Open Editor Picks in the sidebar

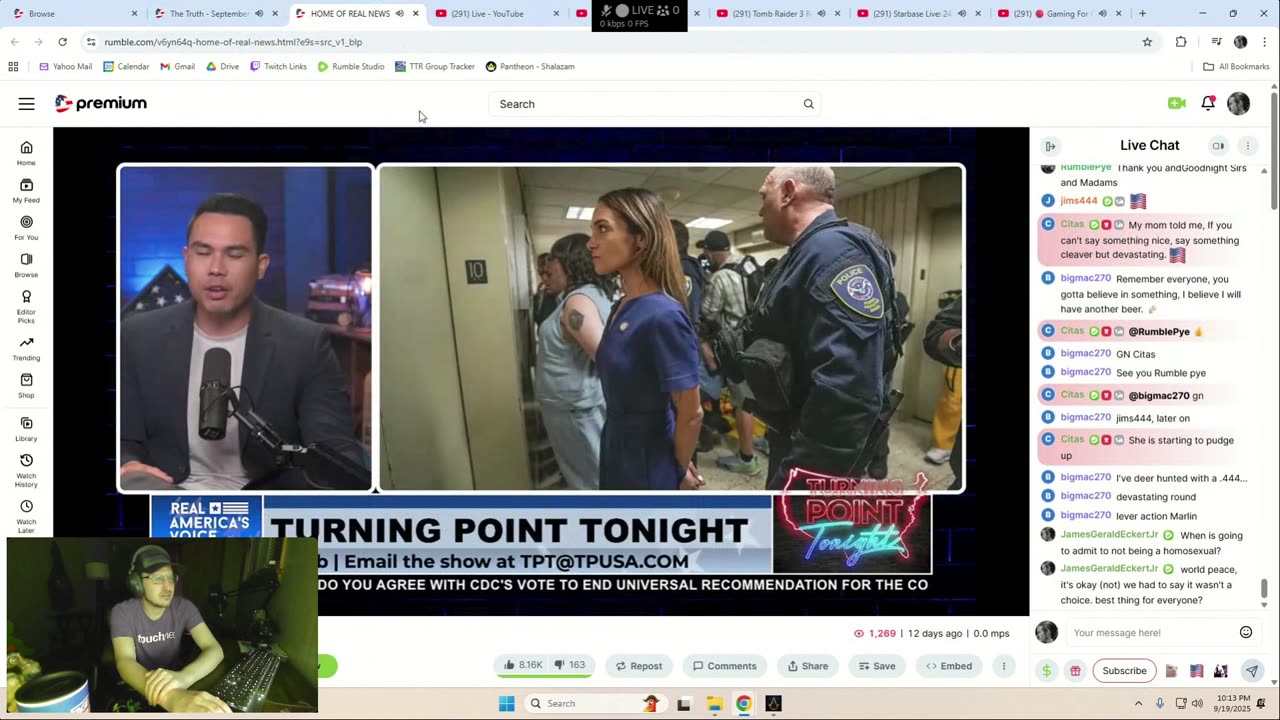point(26,306)
